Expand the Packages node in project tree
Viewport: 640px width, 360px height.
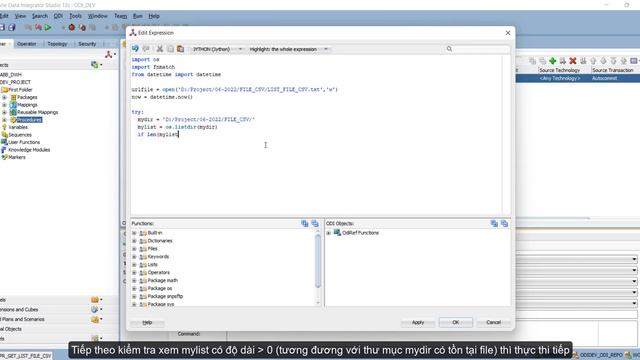(x=4, y=97)
